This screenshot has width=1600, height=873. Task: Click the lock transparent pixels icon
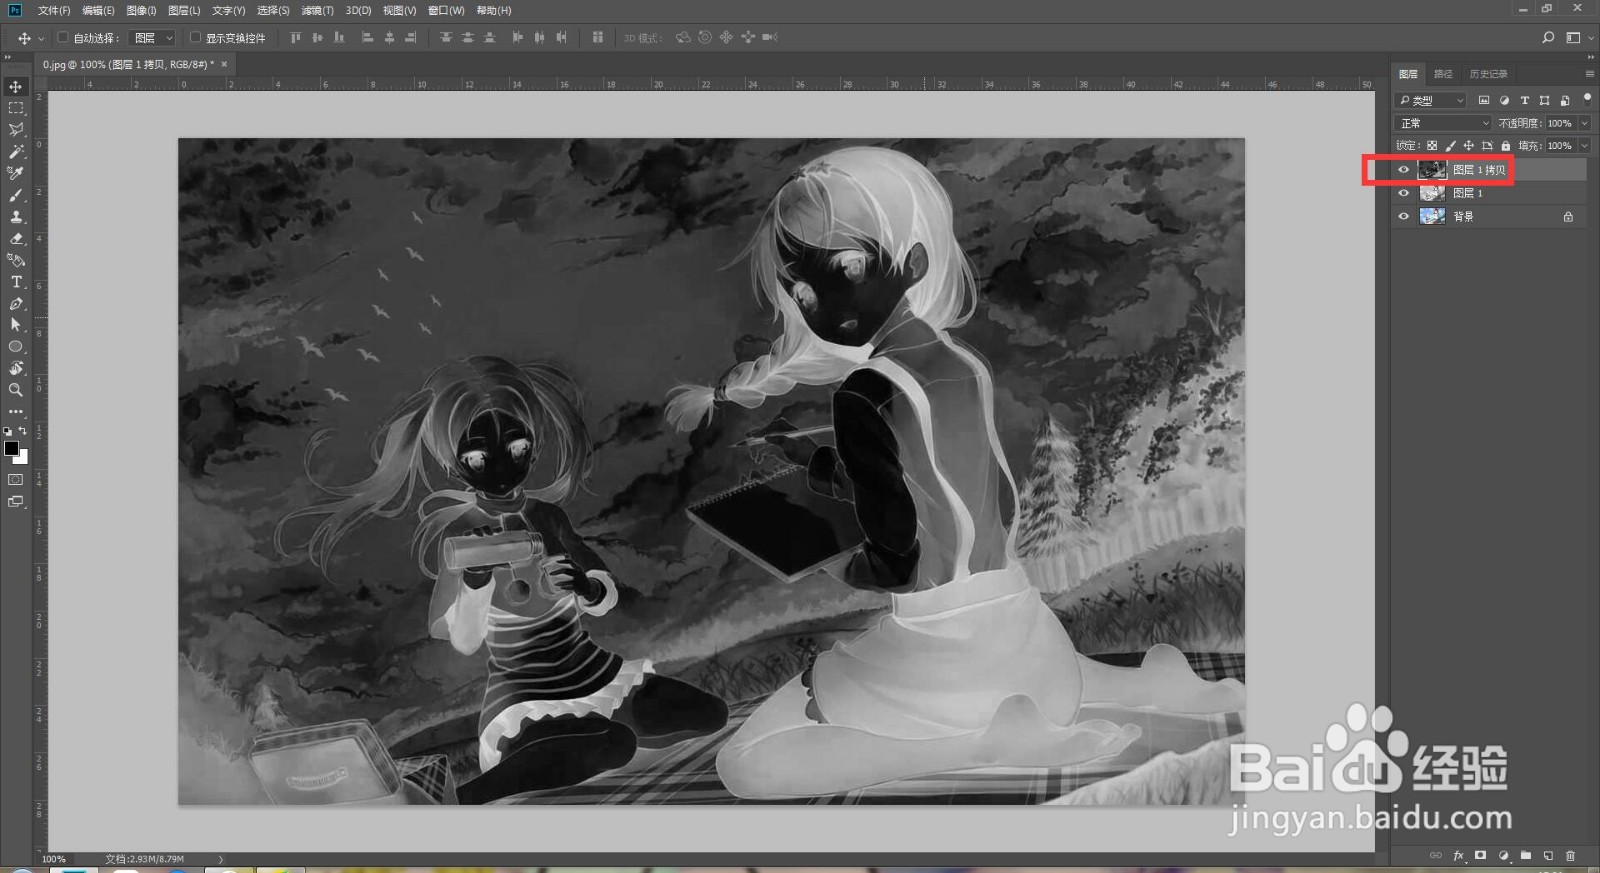1432,146
